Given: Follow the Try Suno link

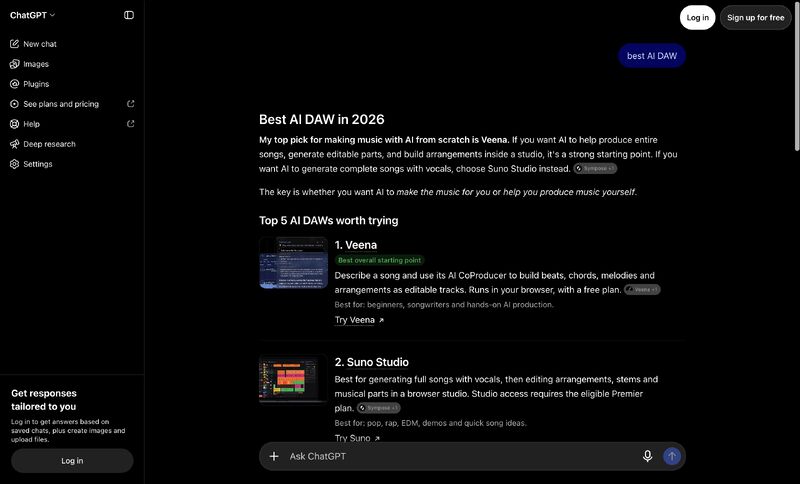Looking at the screenshot, I should tap(353, 438).
